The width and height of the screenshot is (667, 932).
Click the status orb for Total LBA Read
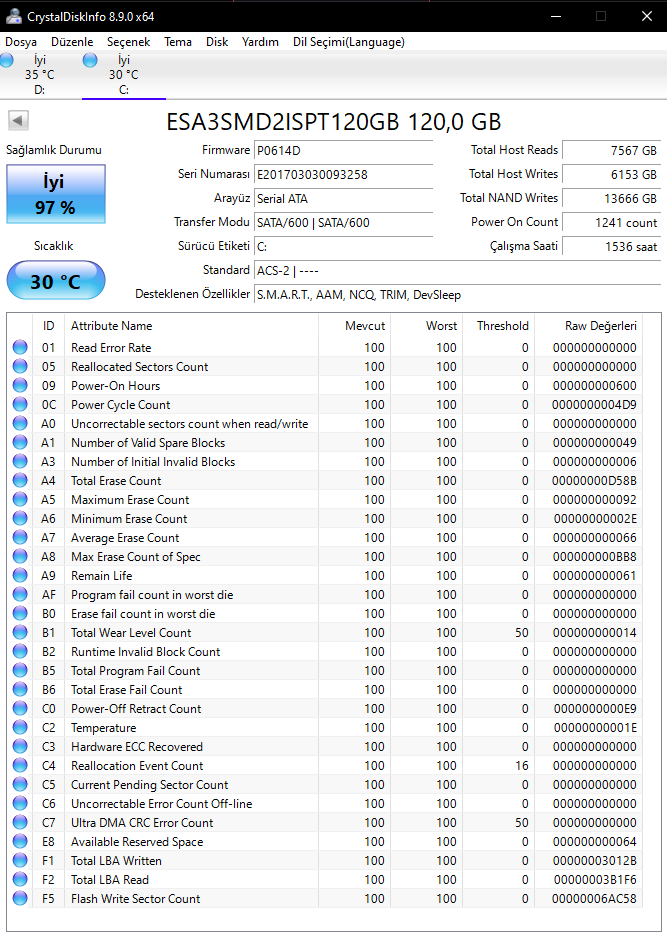click(20, 880)
